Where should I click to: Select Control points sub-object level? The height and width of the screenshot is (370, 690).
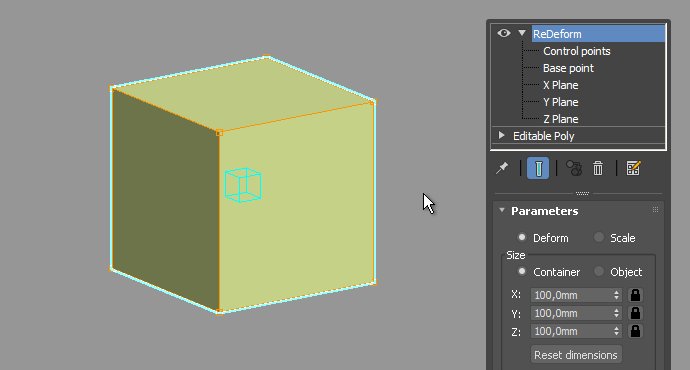pyautogui.click(x=576, y=51)
